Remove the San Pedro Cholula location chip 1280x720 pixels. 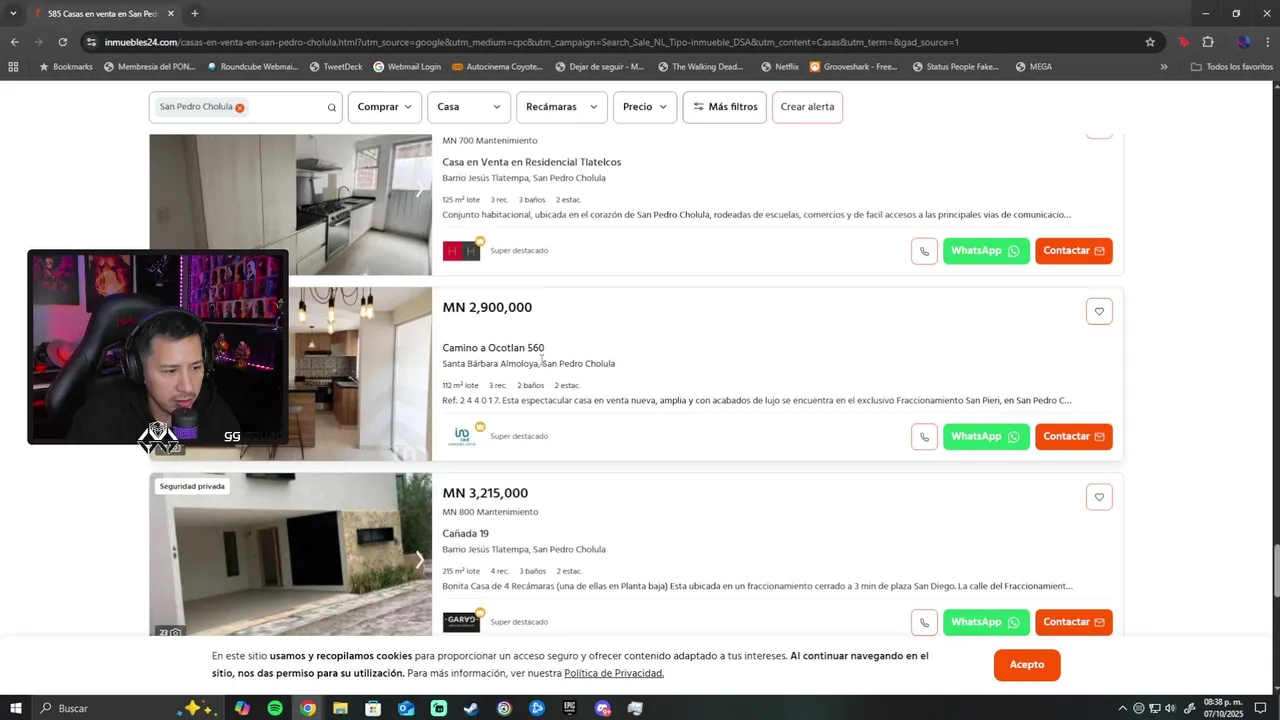click(x=240, y=107)
